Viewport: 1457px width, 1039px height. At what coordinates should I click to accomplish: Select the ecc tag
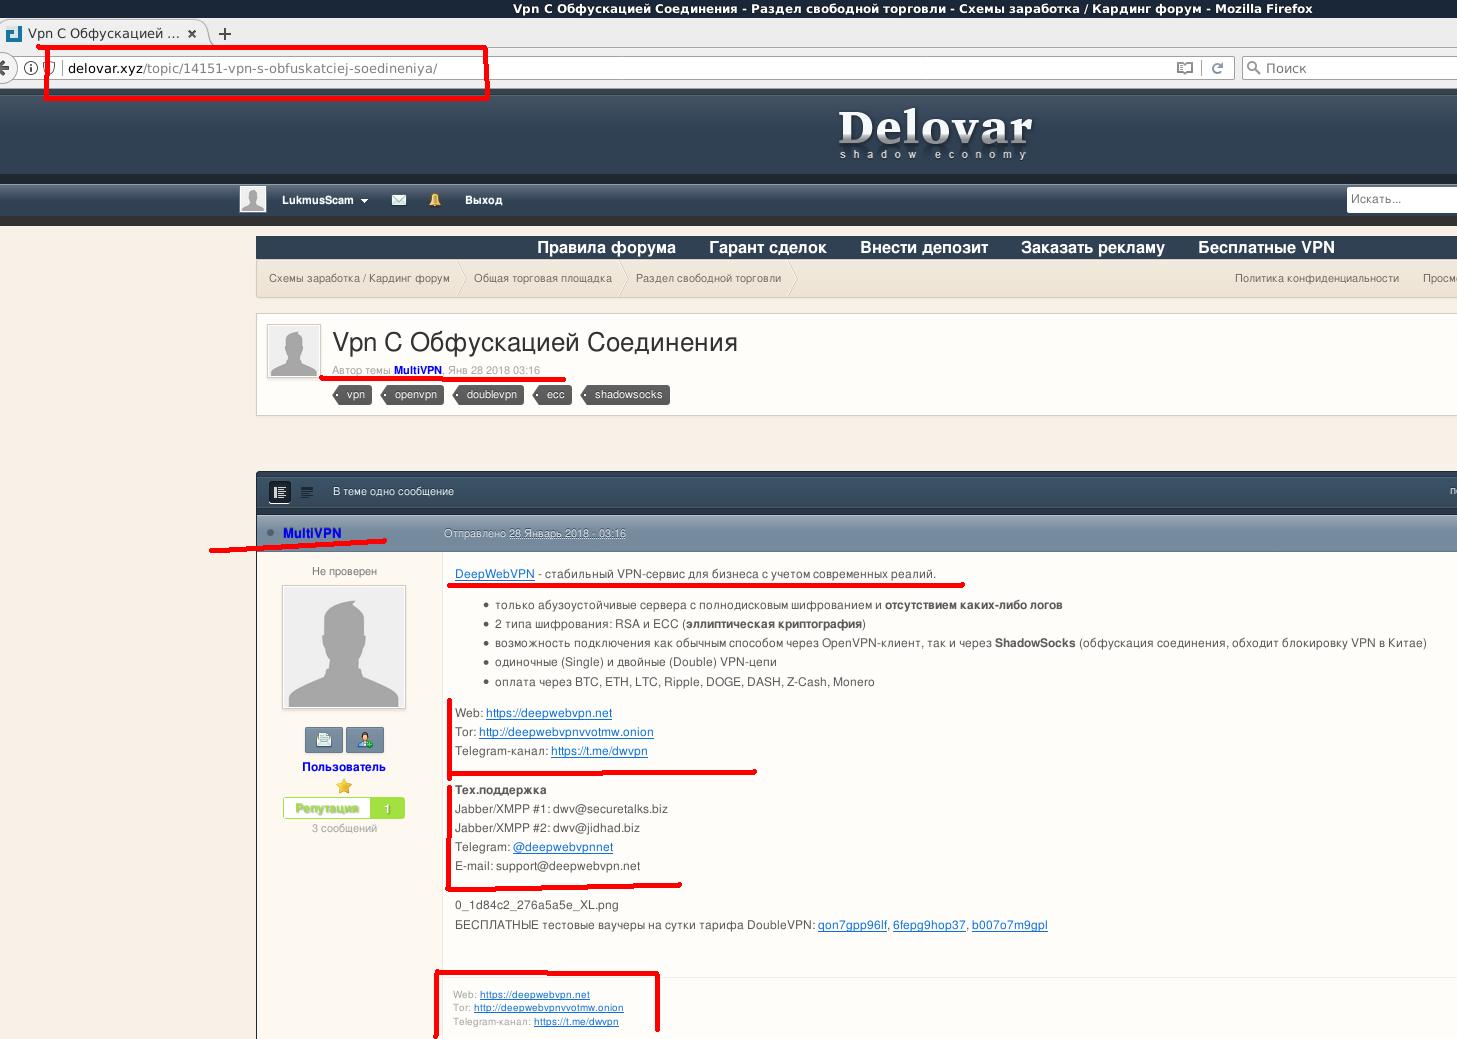[x=553, y=395]
